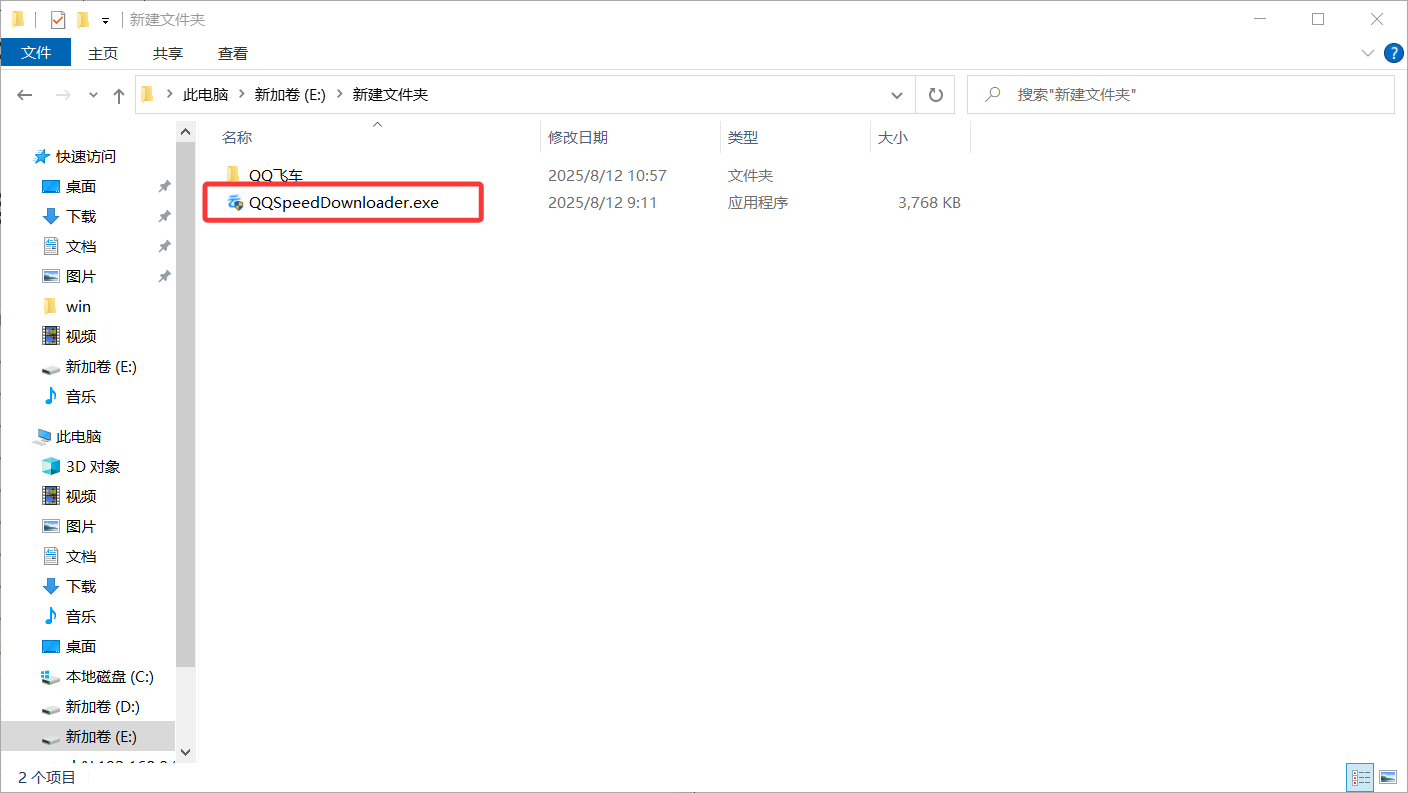Select 此电脑 in the navigation pane
1408x793 pixels.
coord(79,436)
